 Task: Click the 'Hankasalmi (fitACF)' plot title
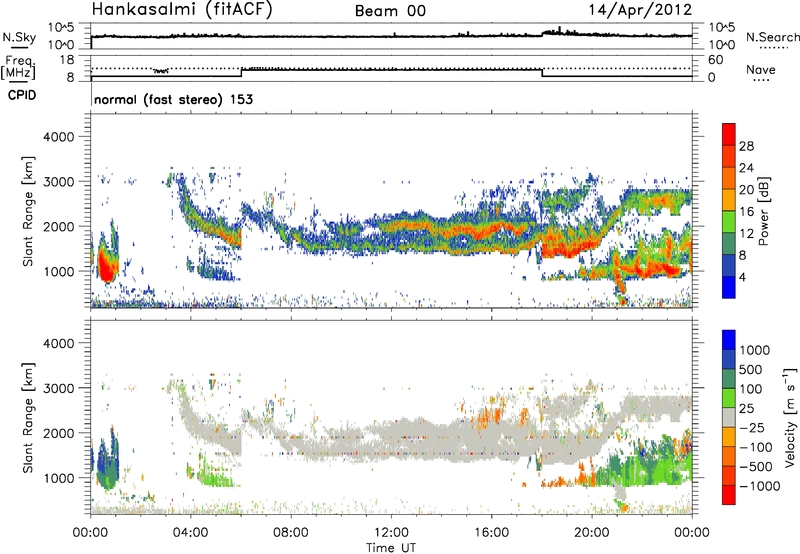(x=182, y=10)
